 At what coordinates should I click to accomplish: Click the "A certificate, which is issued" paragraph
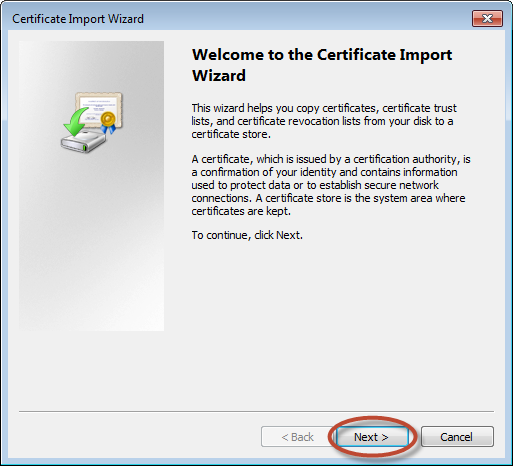coord(331,185)
